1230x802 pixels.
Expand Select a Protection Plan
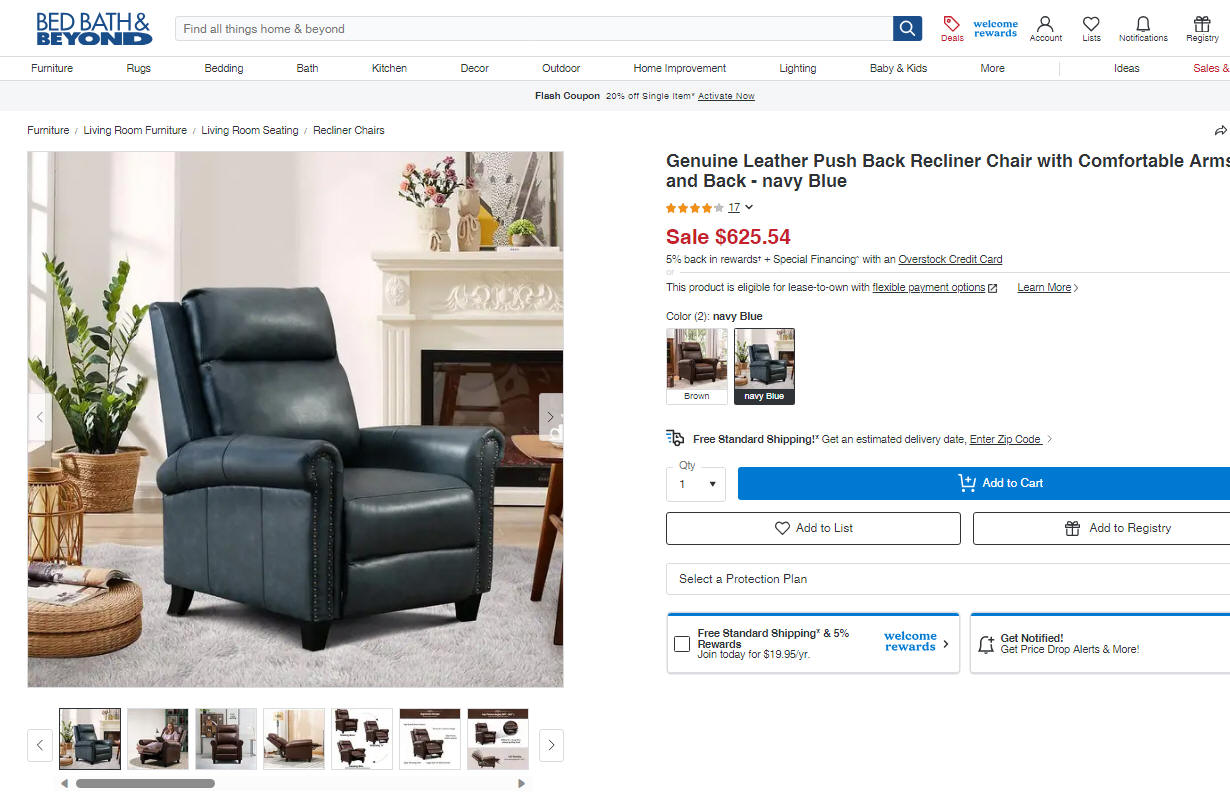tap(948, 579)
